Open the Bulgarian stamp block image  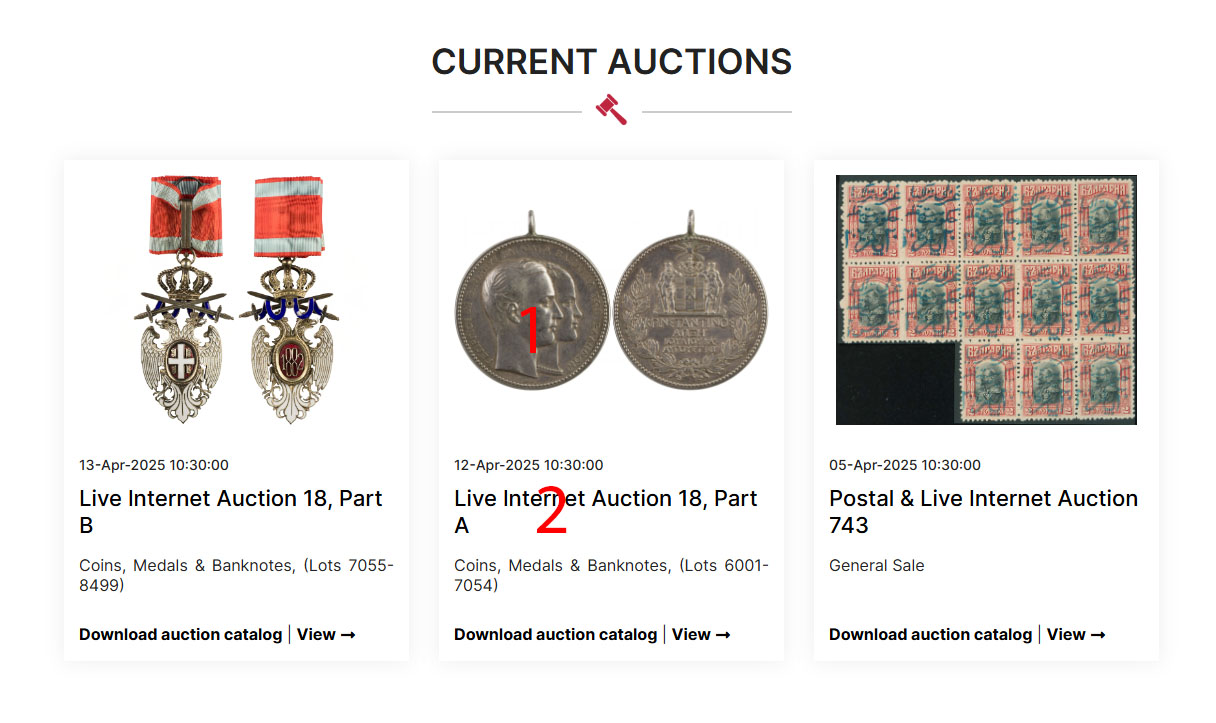986,300
